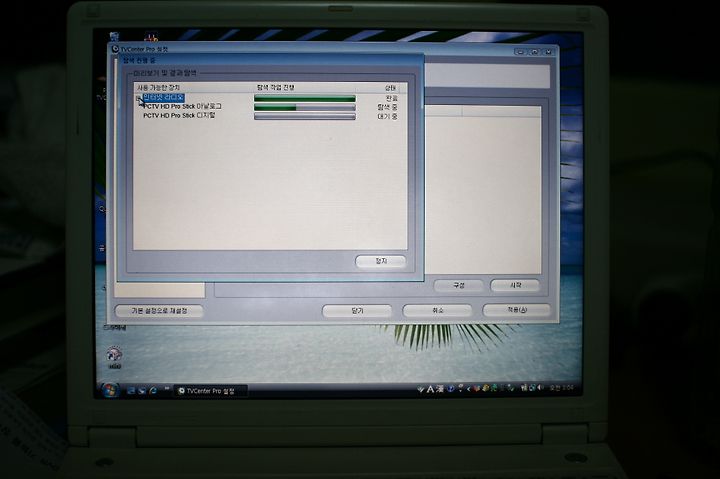This screenshot has width=720, height=479.
Task: Click the 시작 start button in settings window
Action: [x=515, y=285]
